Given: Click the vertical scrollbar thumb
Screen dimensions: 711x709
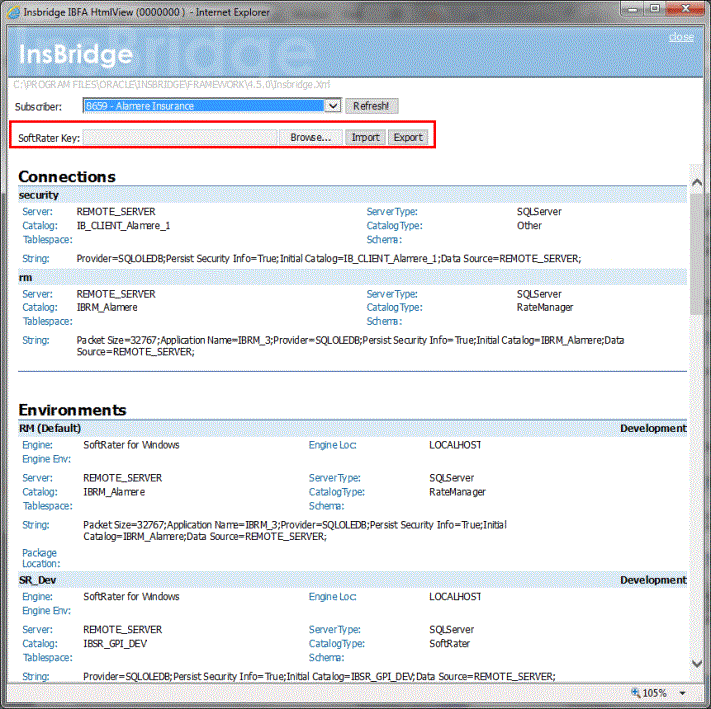Looking at the screenshot, I should coord(697,254).
